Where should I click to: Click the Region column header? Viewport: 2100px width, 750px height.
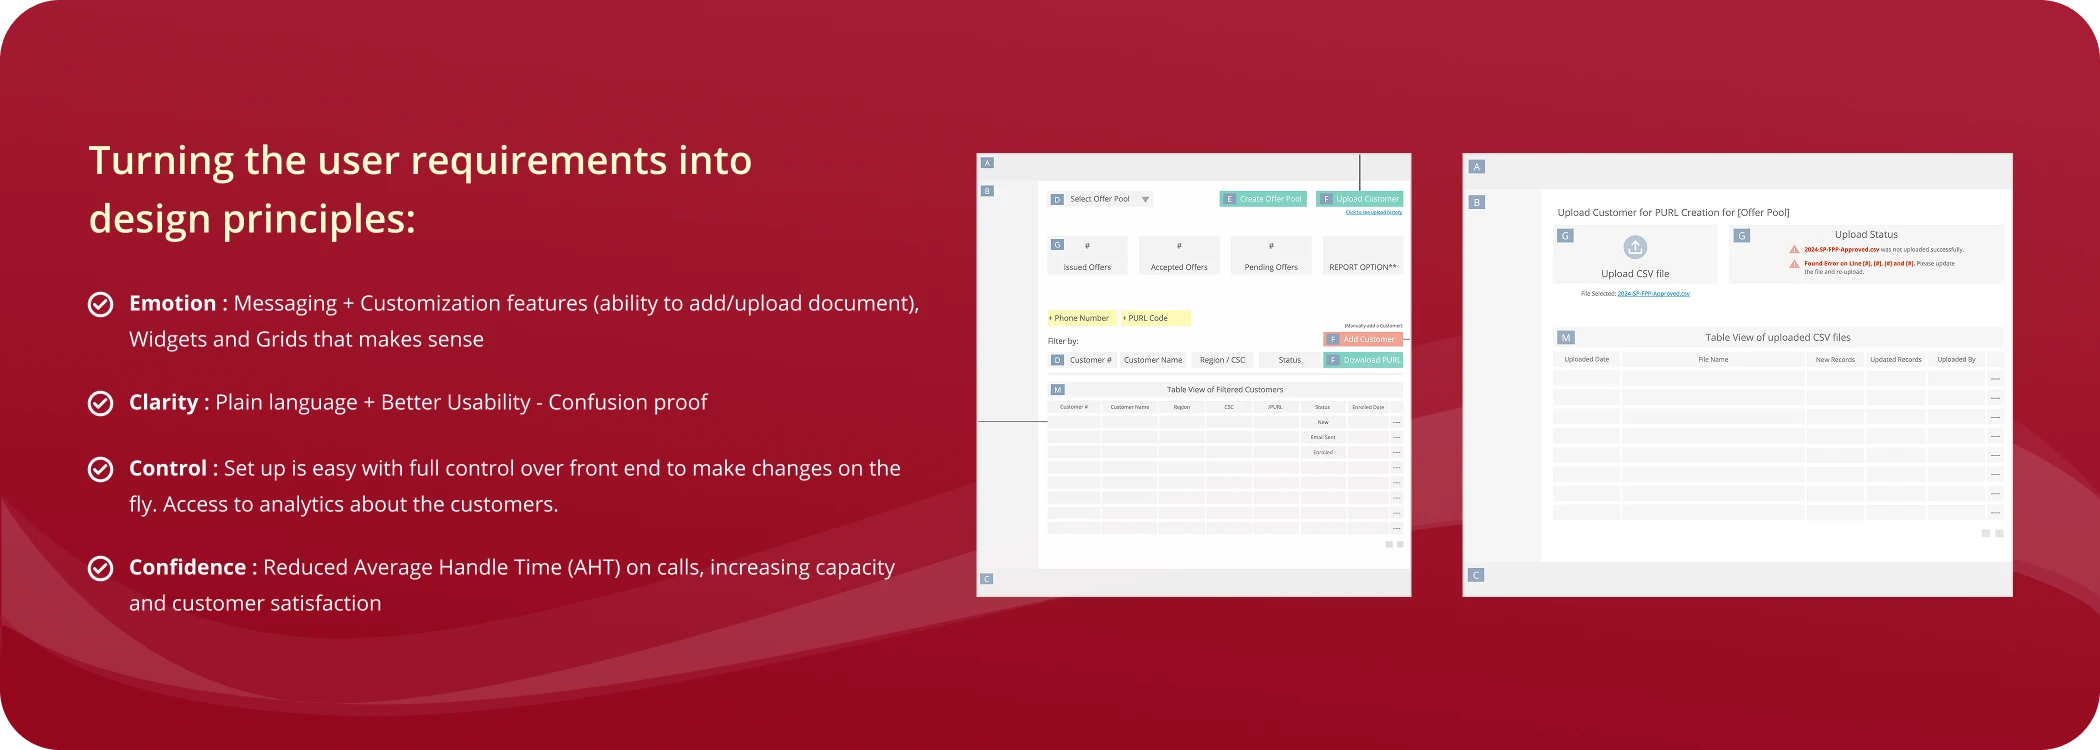(1182, 407)
